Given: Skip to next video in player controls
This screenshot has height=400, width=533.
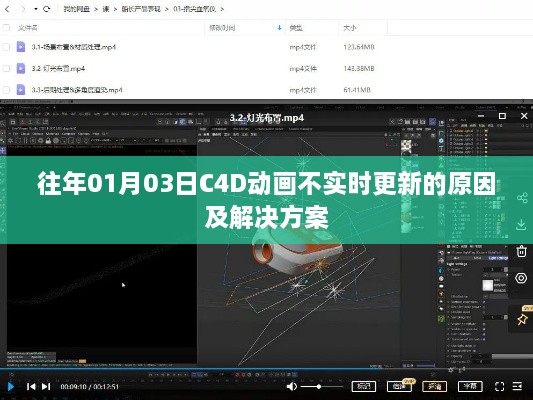Looking at the screenshot, I should pos(46,387).
